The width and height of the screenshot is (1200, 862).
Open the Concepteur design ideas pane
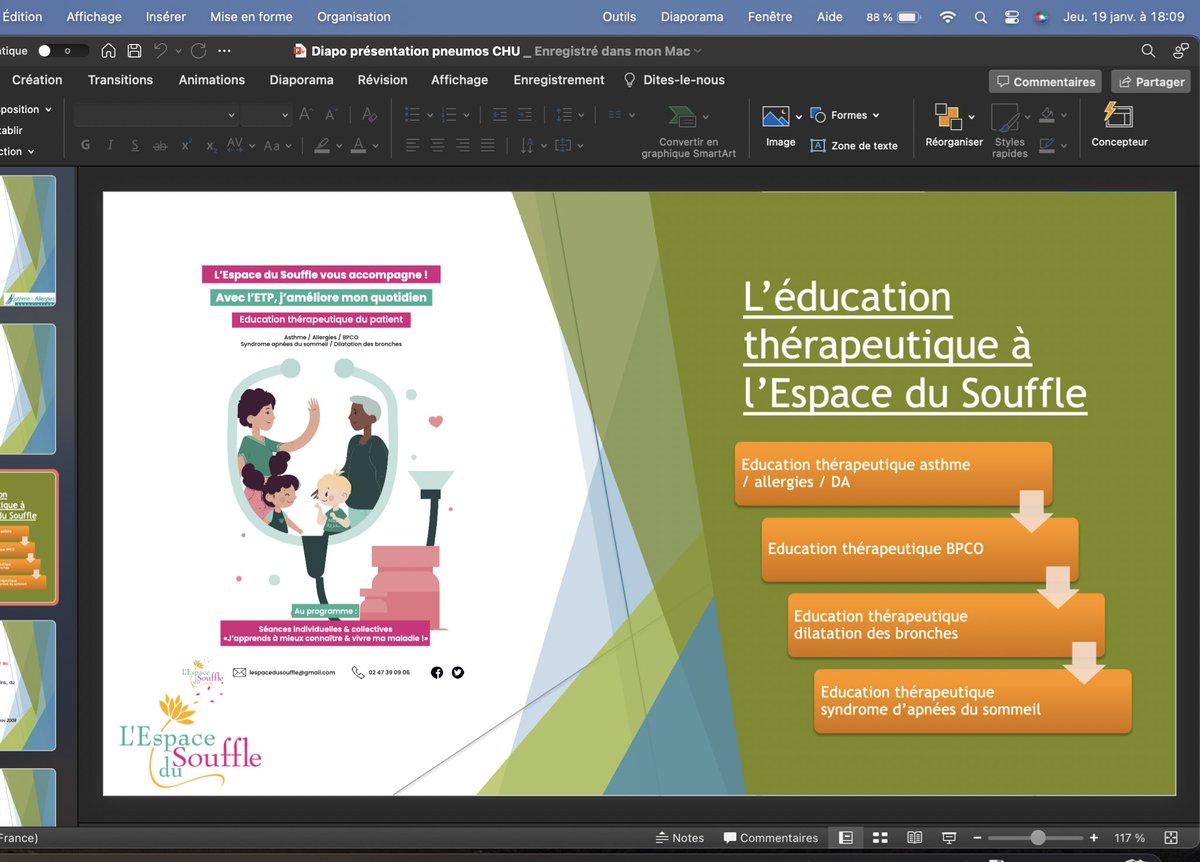pyautogui.click(x=1119, y=125)
